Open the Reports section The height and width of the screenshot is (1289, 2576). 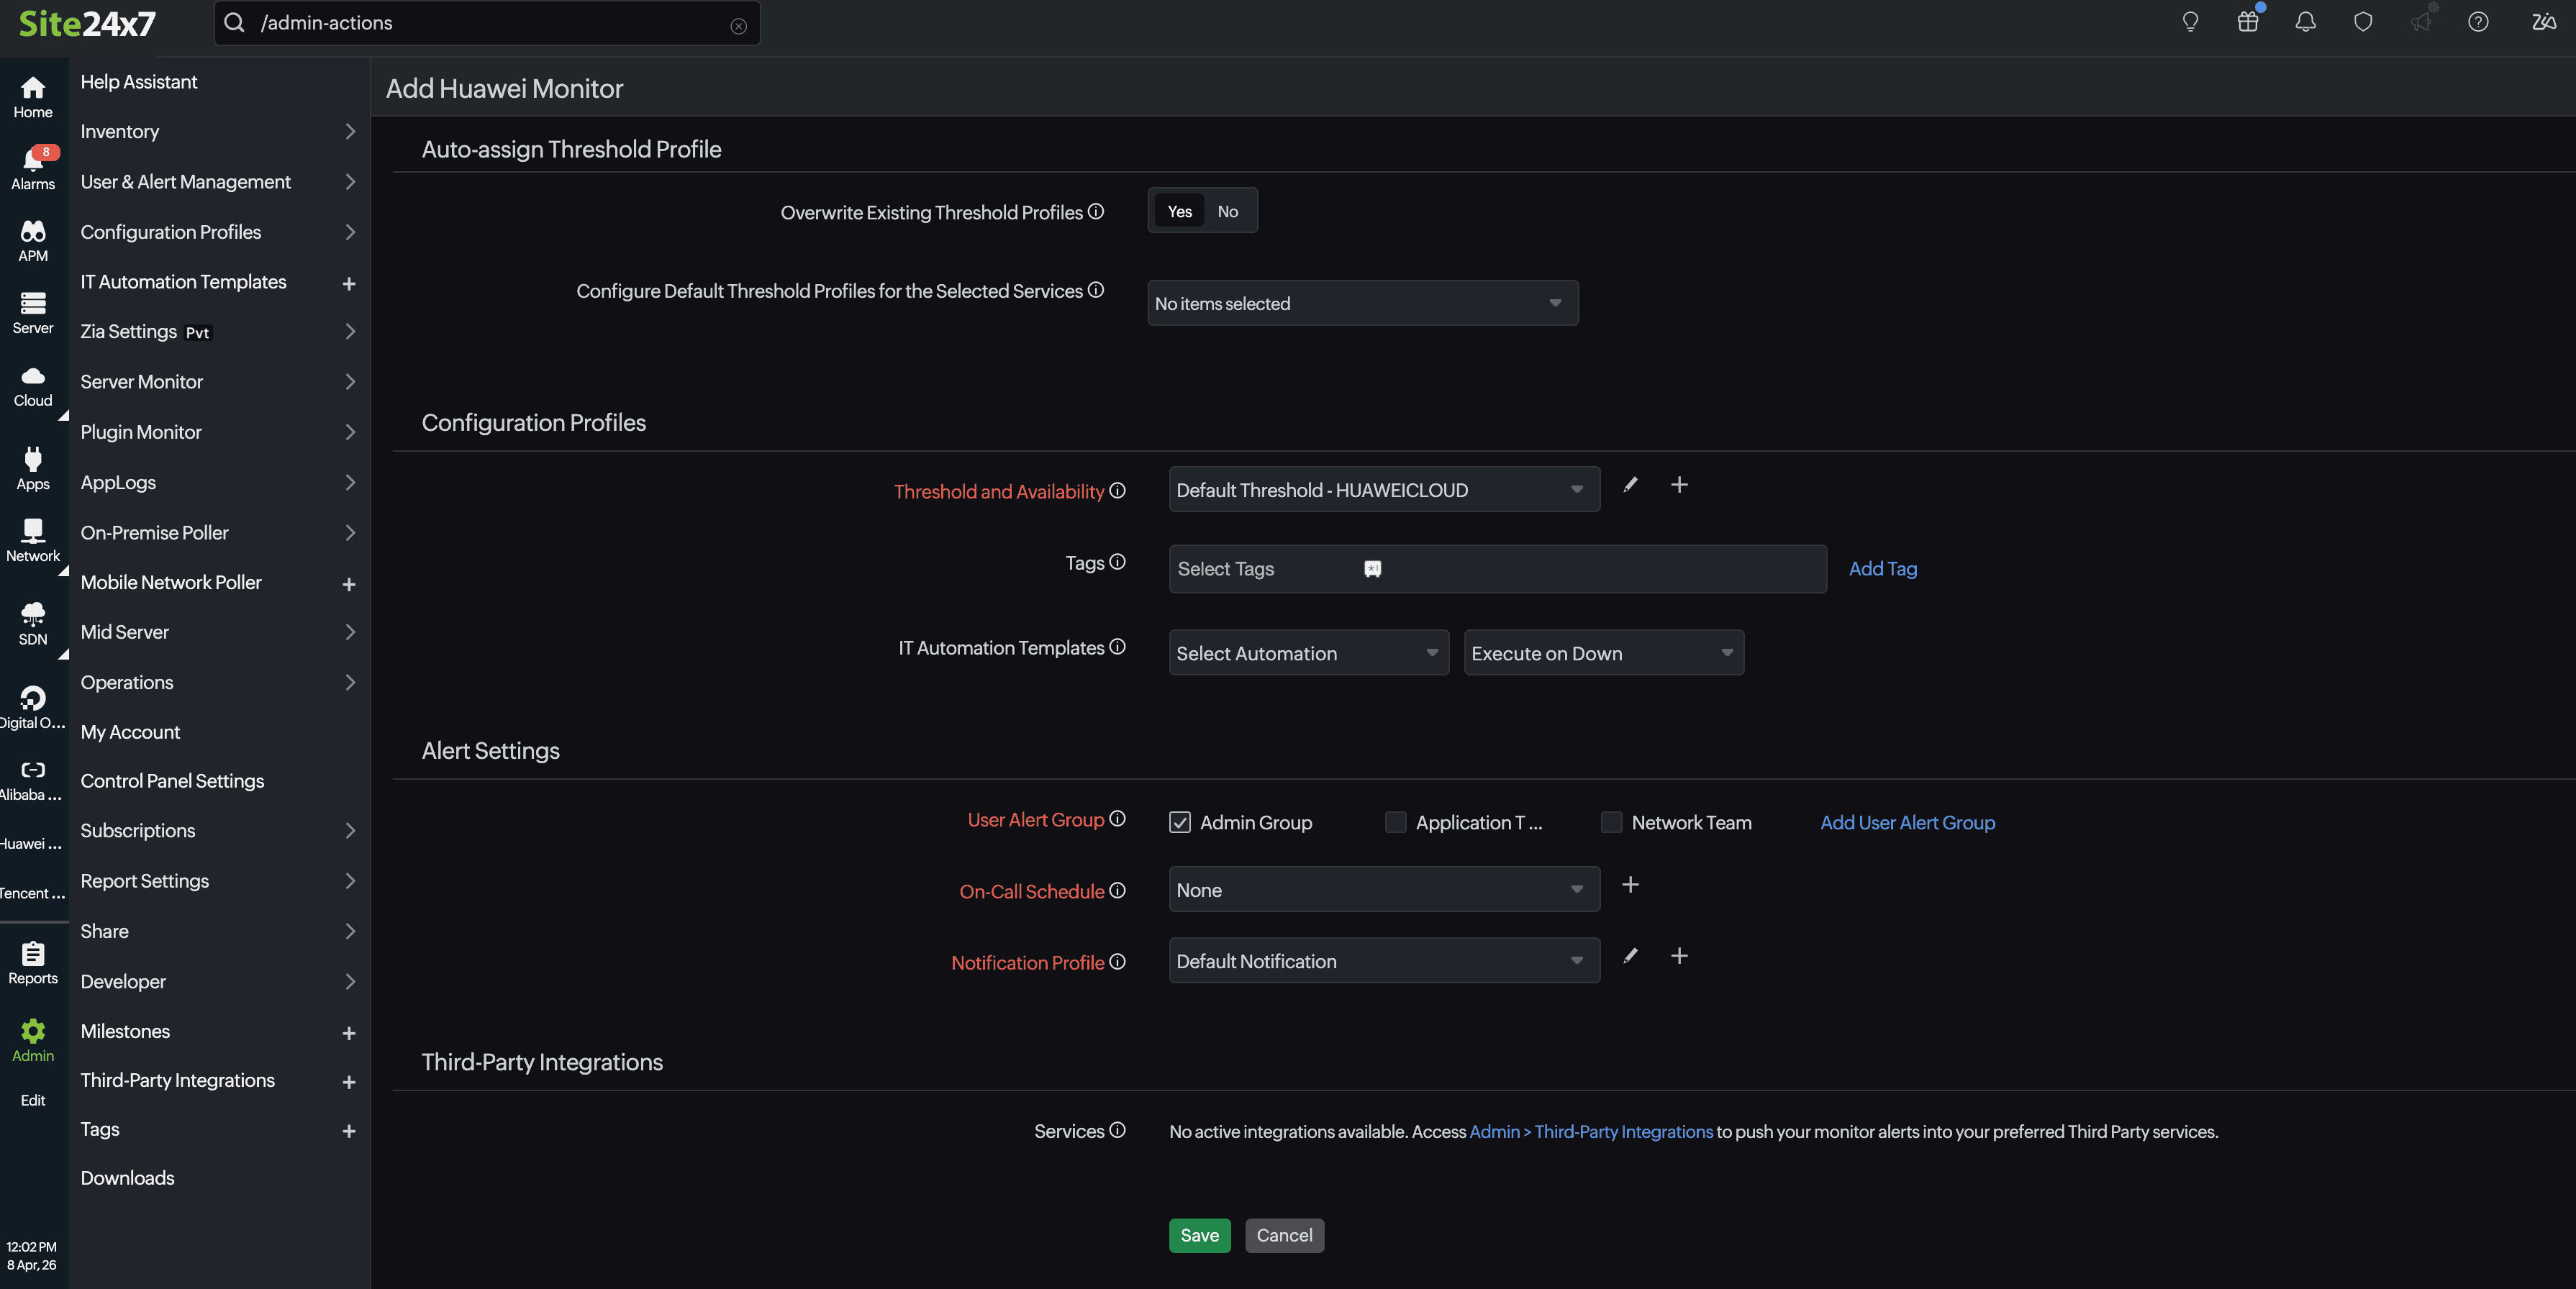tap(33, 961)
